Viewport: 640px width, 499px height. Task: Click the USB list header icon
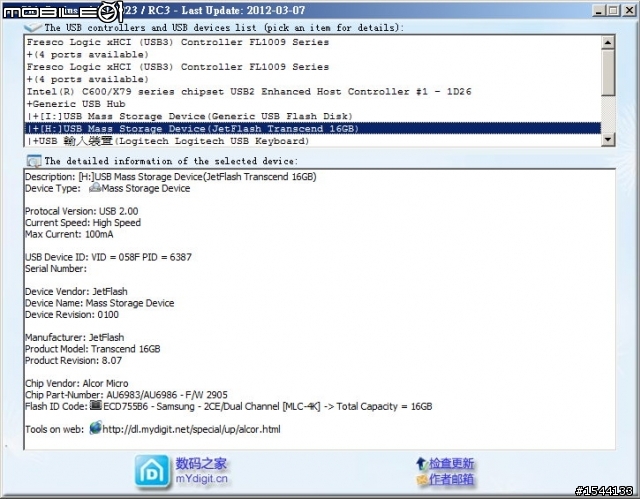pyautogui.click(x=33, y=27)
